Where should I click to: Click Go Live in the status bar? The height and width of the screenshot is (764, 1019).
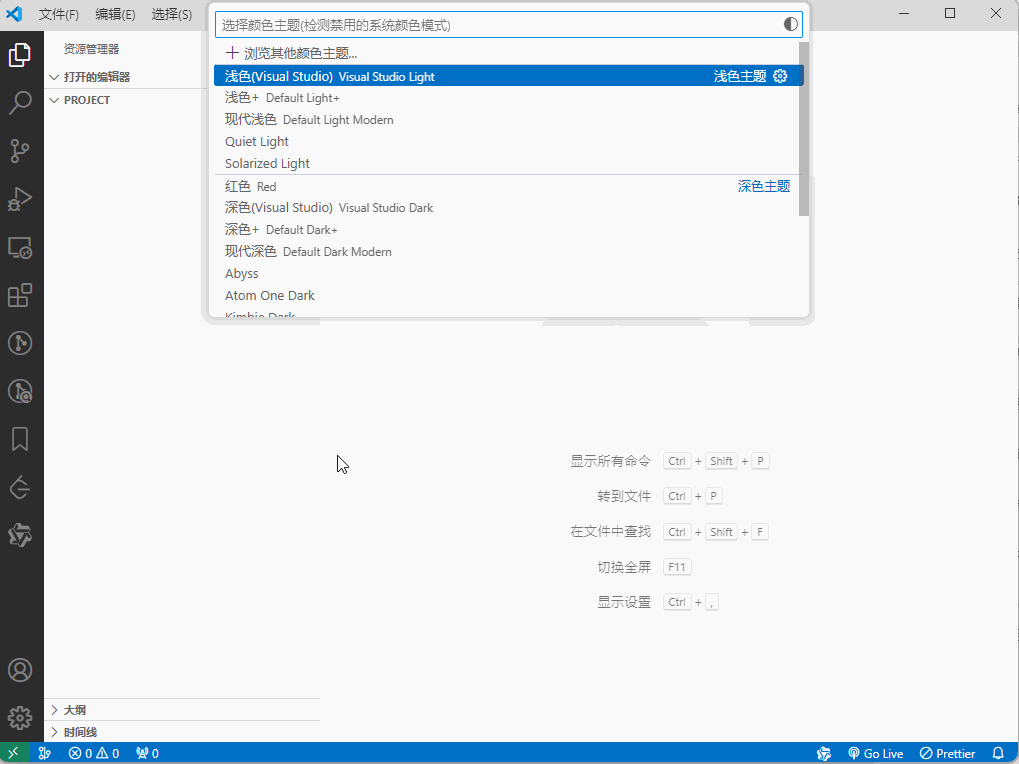(x=875, y=753)
